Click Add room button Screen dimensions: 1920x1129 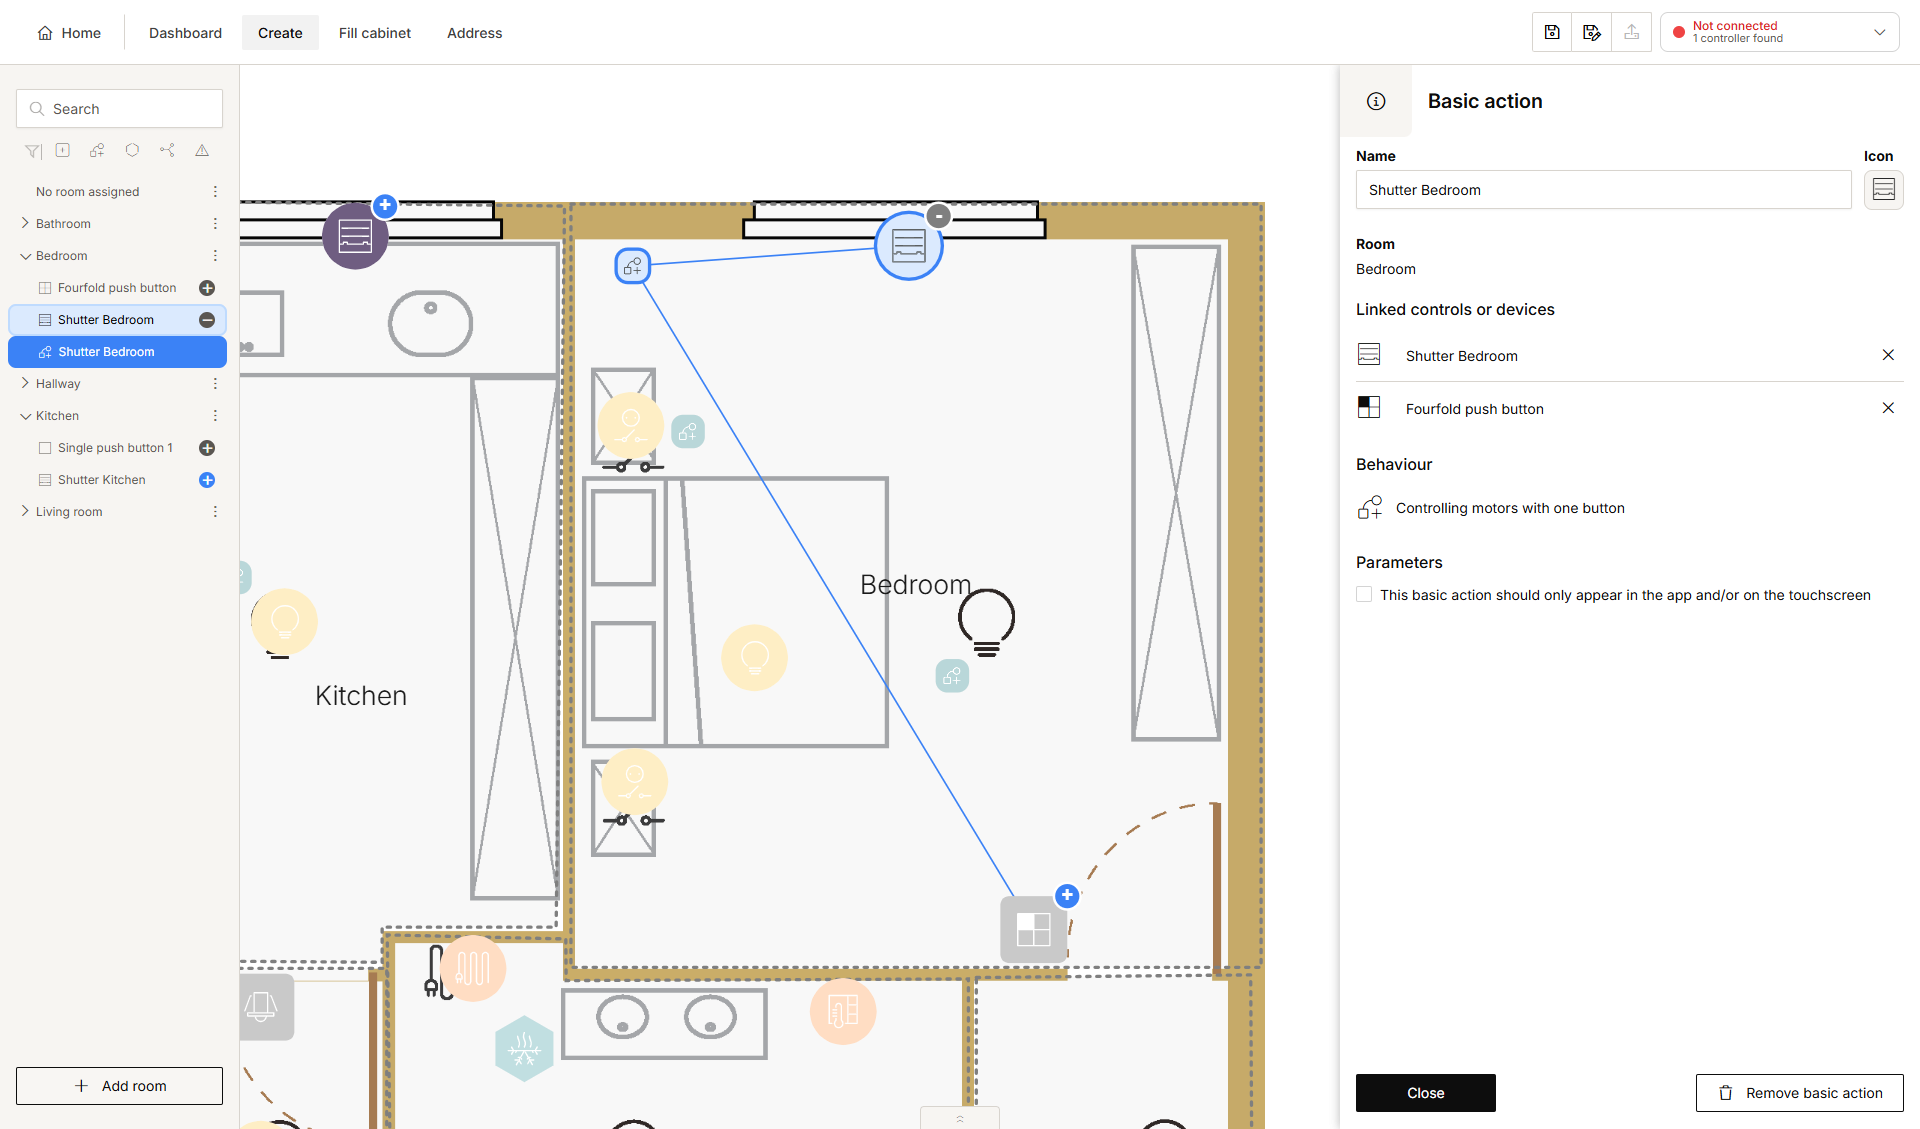click(119, 1086)
